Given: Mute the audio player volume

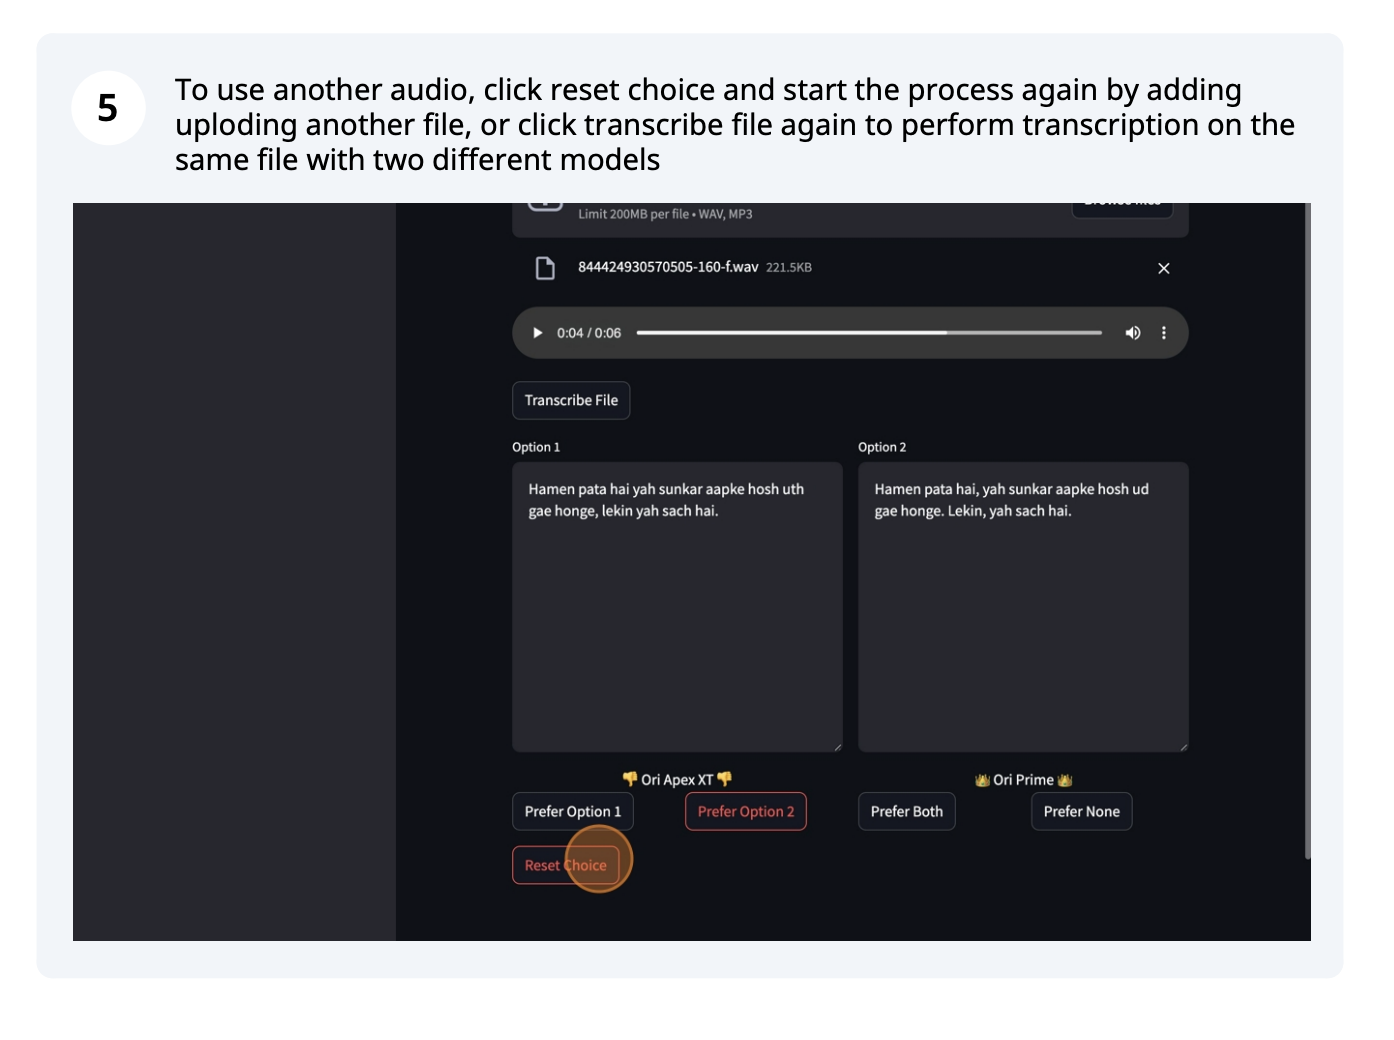Looking at the screenshot, I should pos(1133,333).
